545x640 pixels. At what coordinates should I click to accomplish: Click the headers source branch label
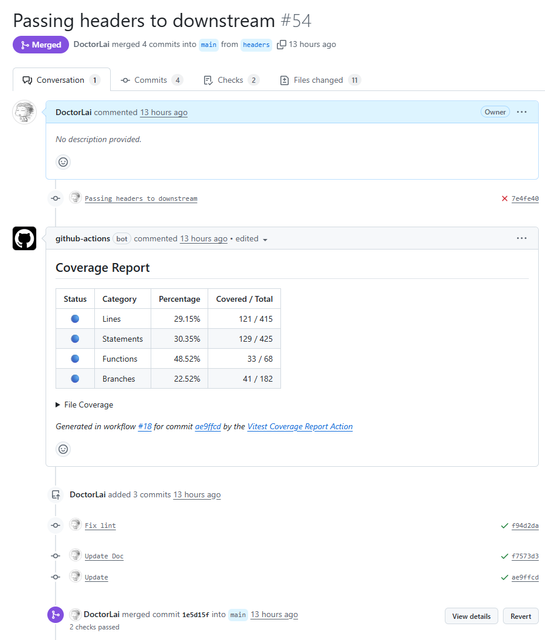coord(256,44)
